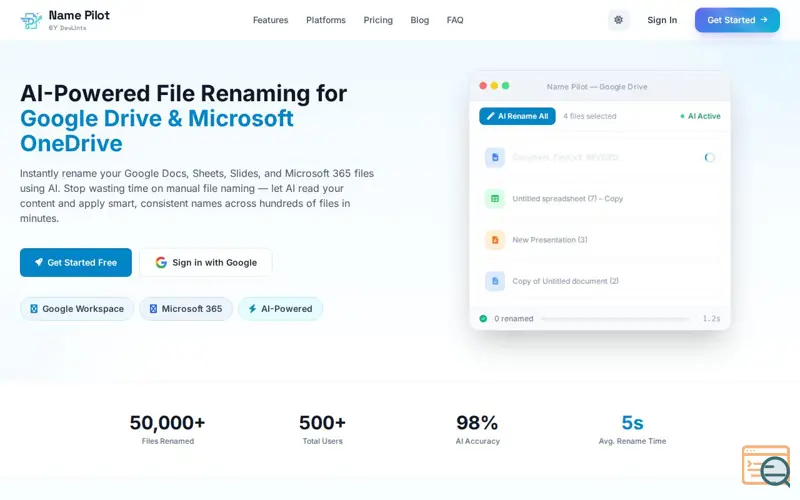Click the lightning bolt icon on AI-Powered
This screenshot has height=500, width=800.
coord(252,309)
